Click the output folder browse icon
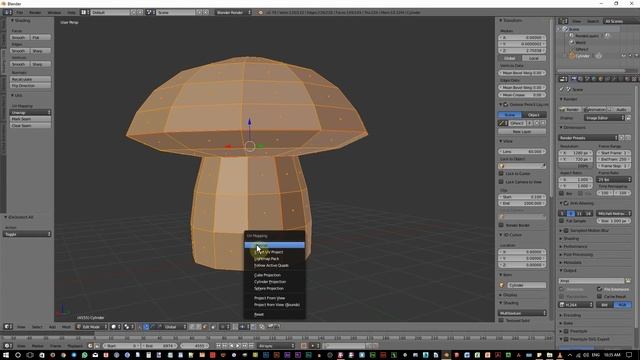640x360 pixels. click(628, 281)
